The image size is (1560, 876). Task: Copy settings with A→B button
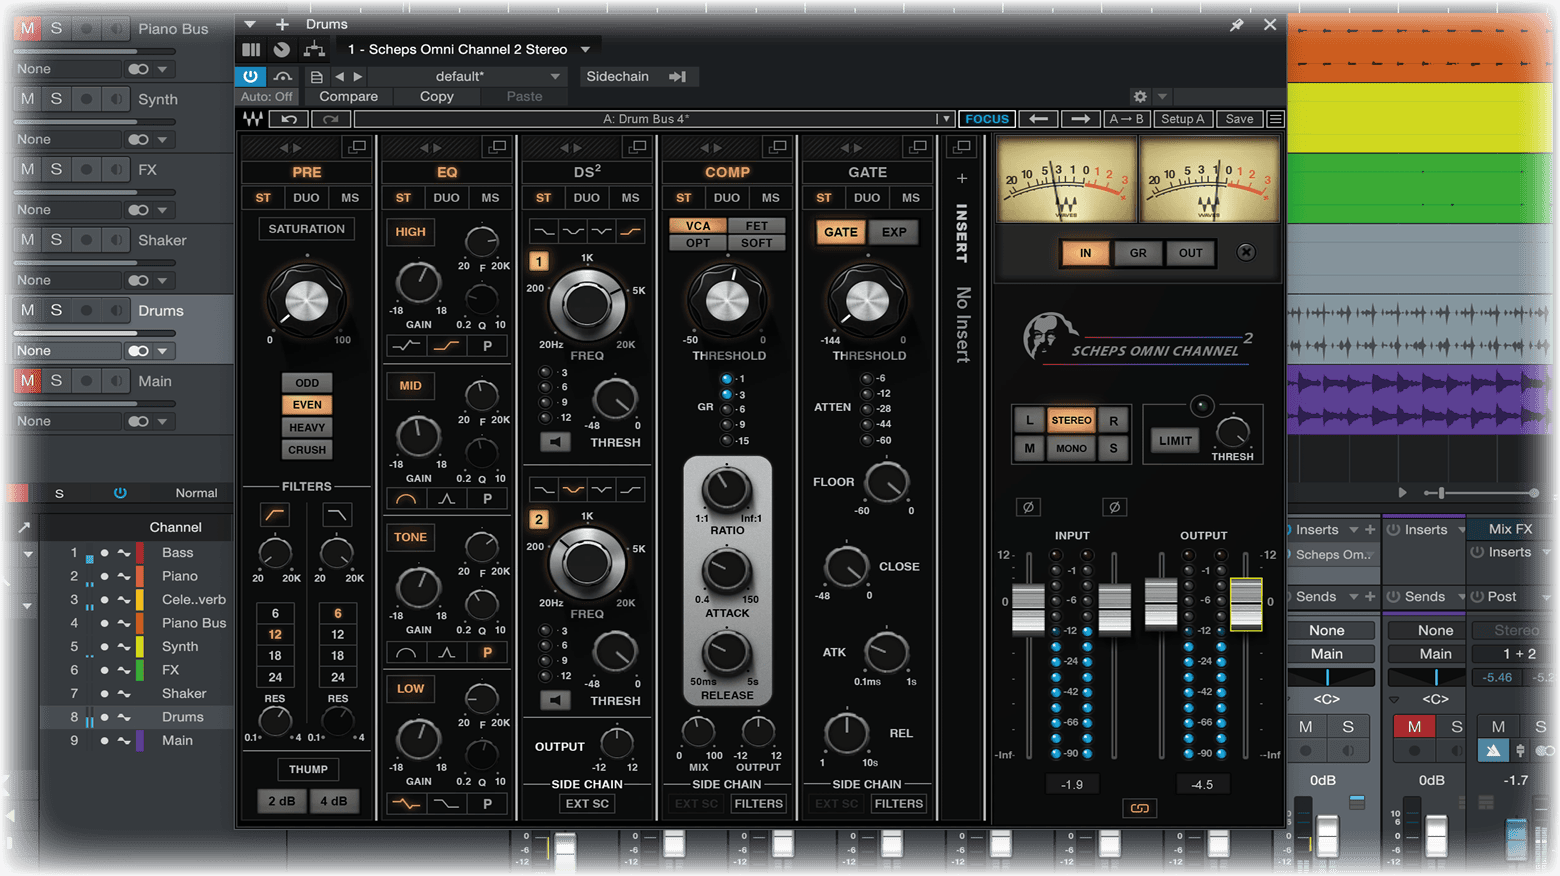[x=1125, y=119]
